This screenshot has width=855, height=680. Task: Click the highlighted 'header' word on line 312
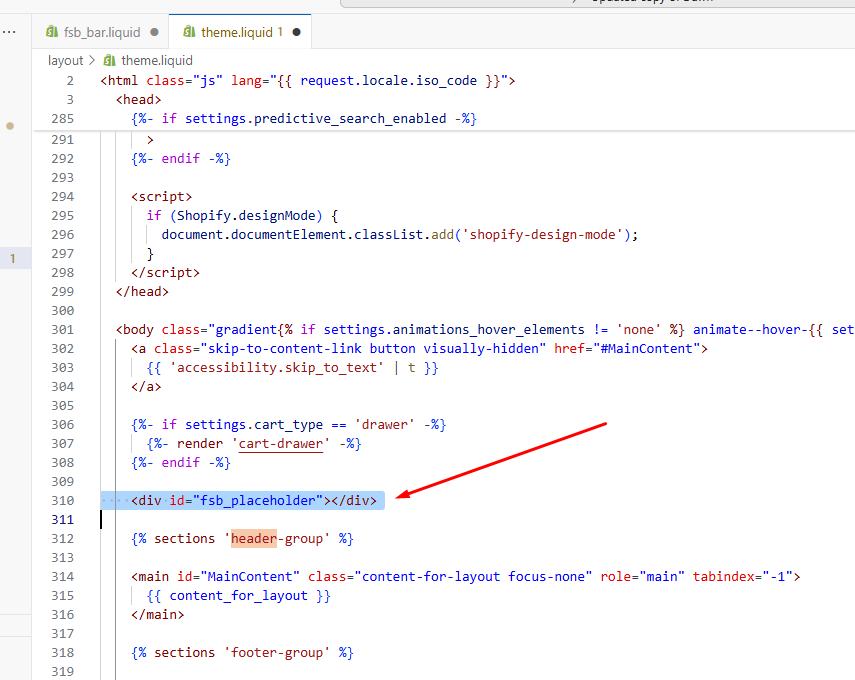254,538
